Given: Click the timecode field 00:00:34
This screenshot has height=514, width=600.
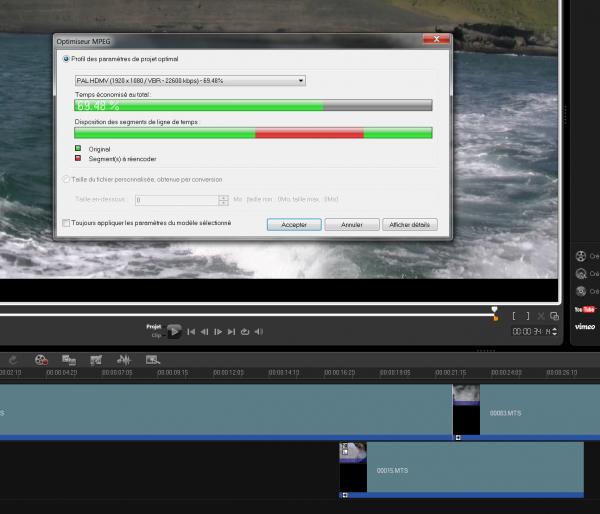Looking at the screenshot, I should pyautogui.click(x=530, y=331).
